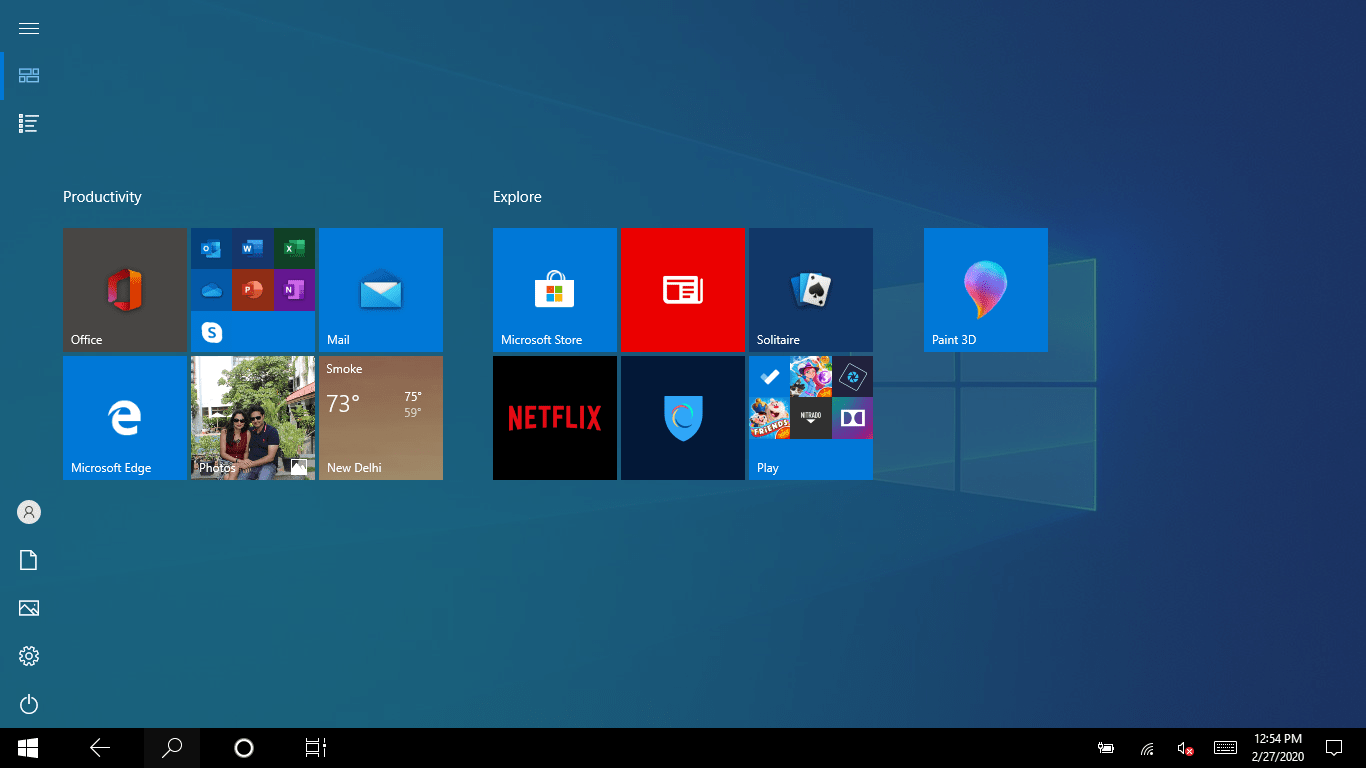Expand the Start hamburger menu
The width and height of the screenshot is (1366, 768).
29,28
